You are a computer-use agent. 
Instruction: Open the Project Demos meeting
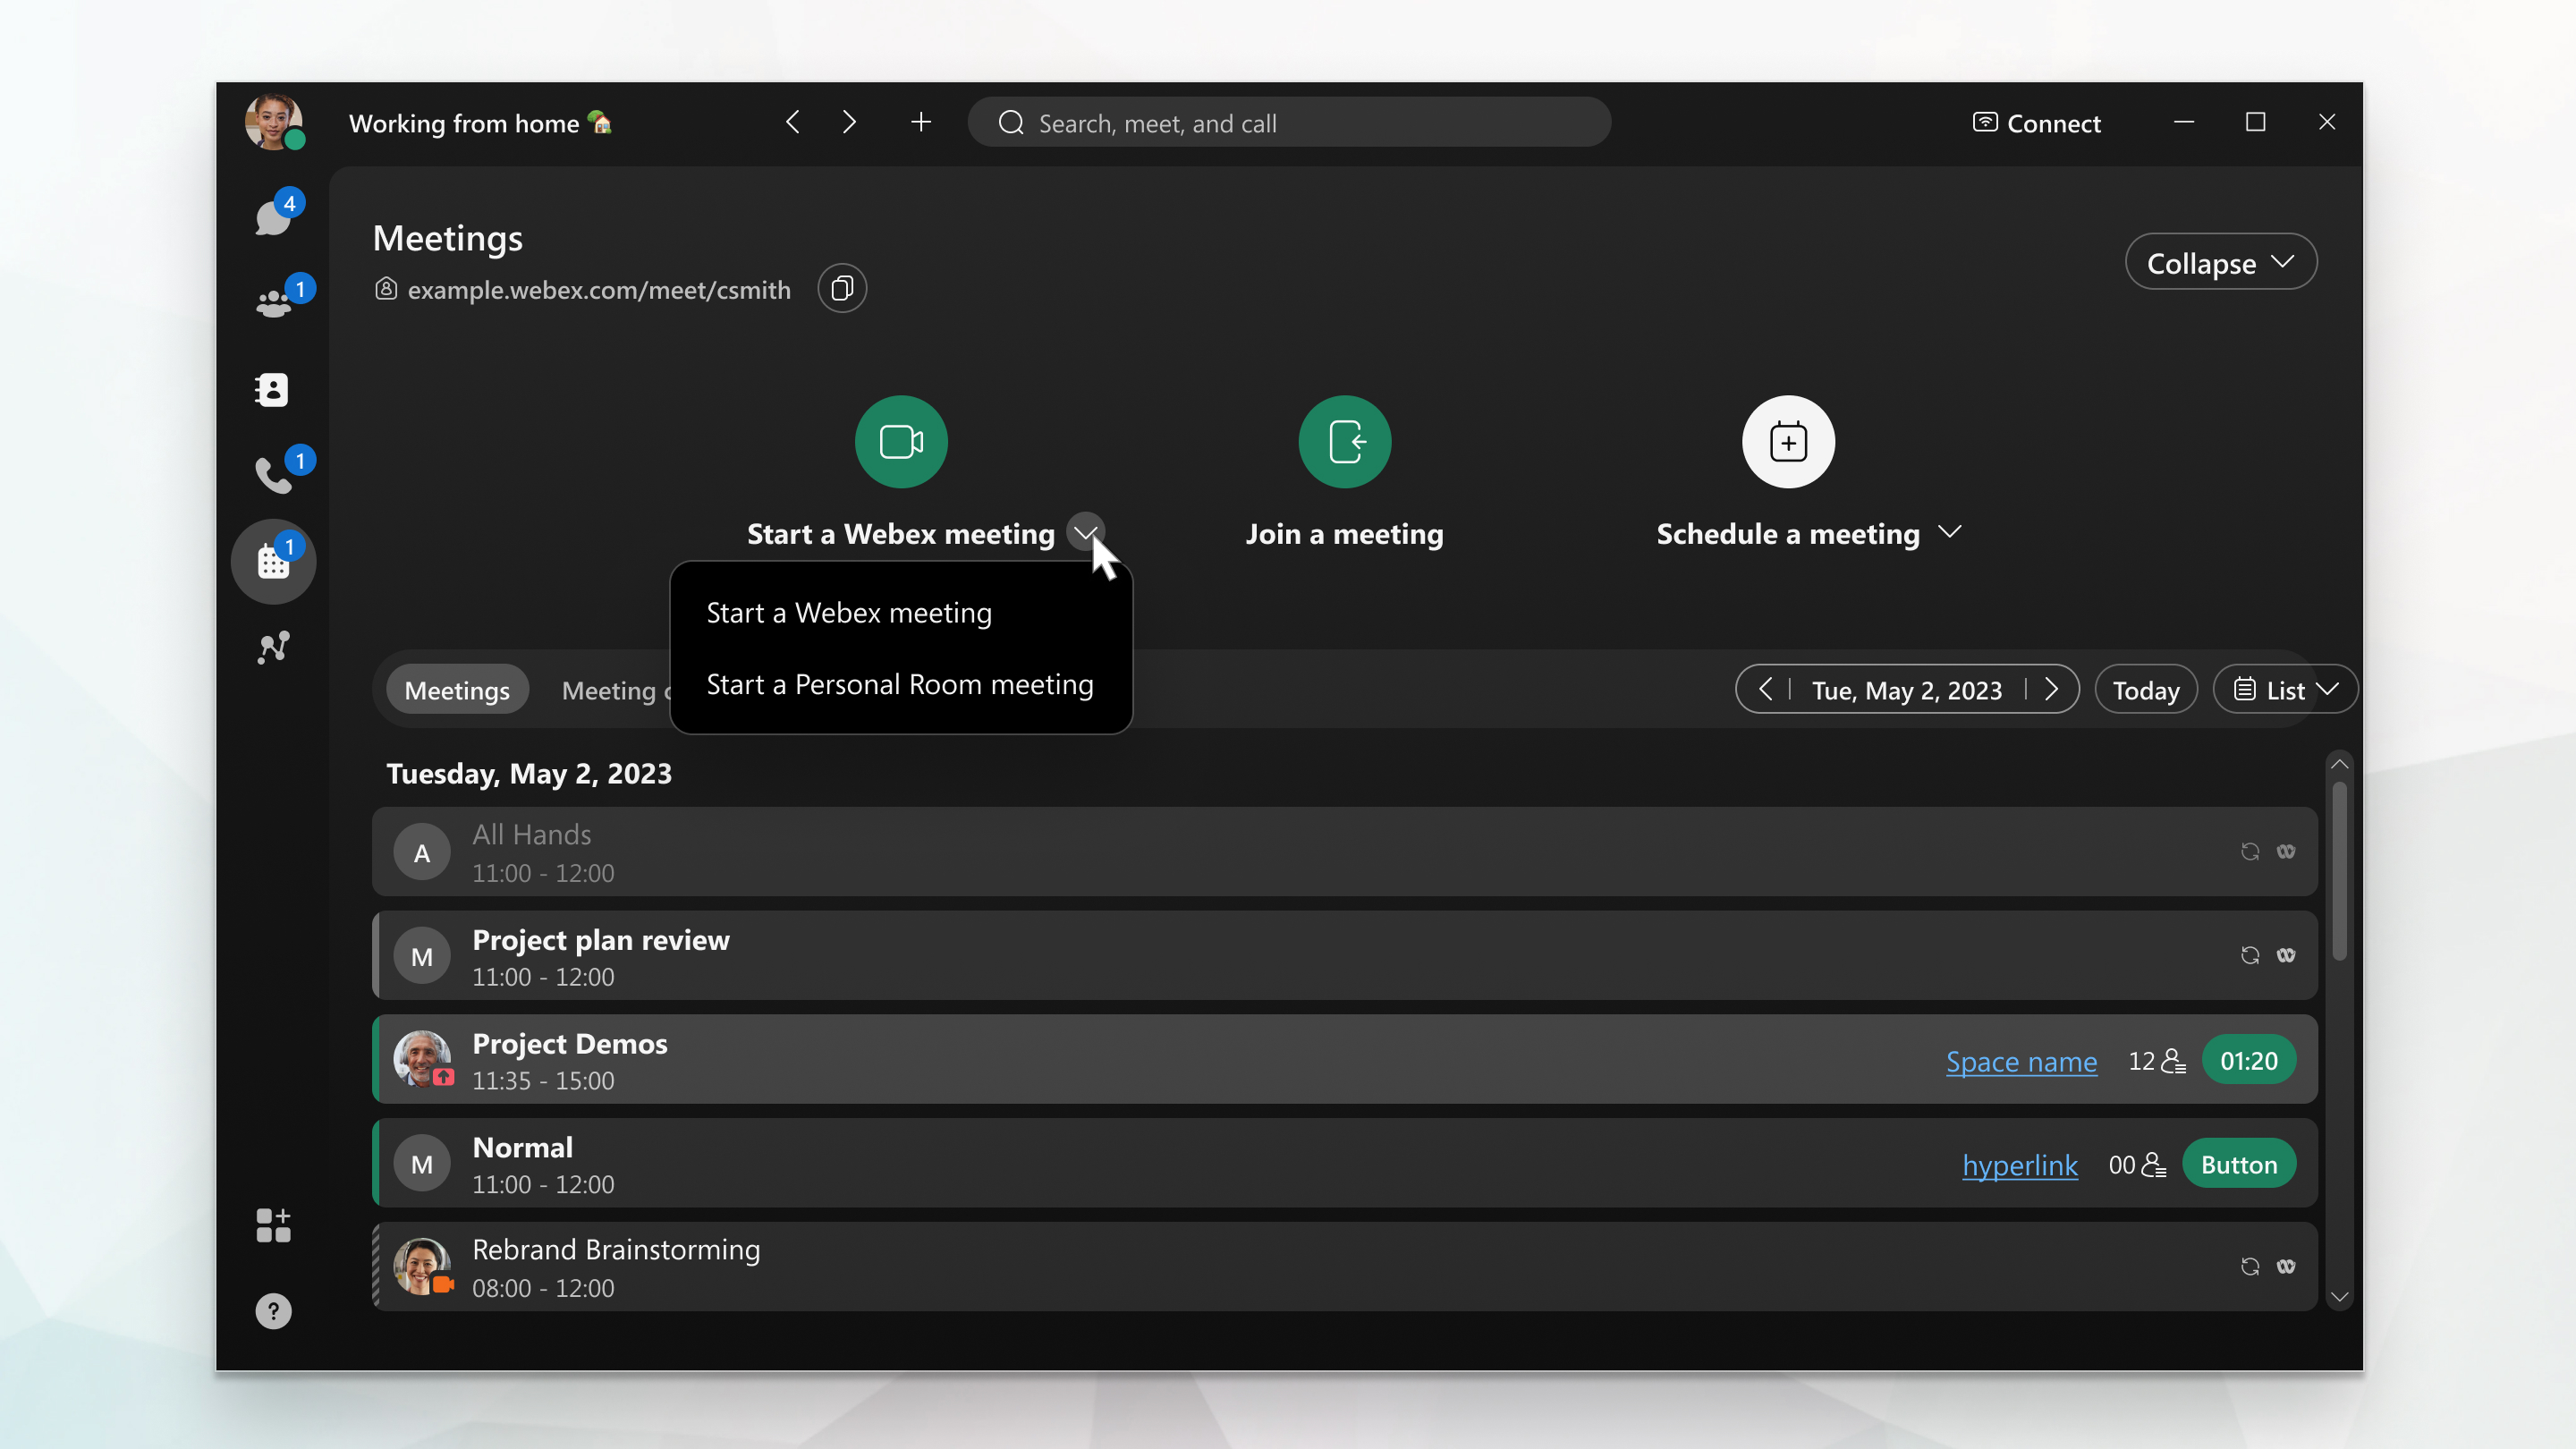[1344, 1059]
